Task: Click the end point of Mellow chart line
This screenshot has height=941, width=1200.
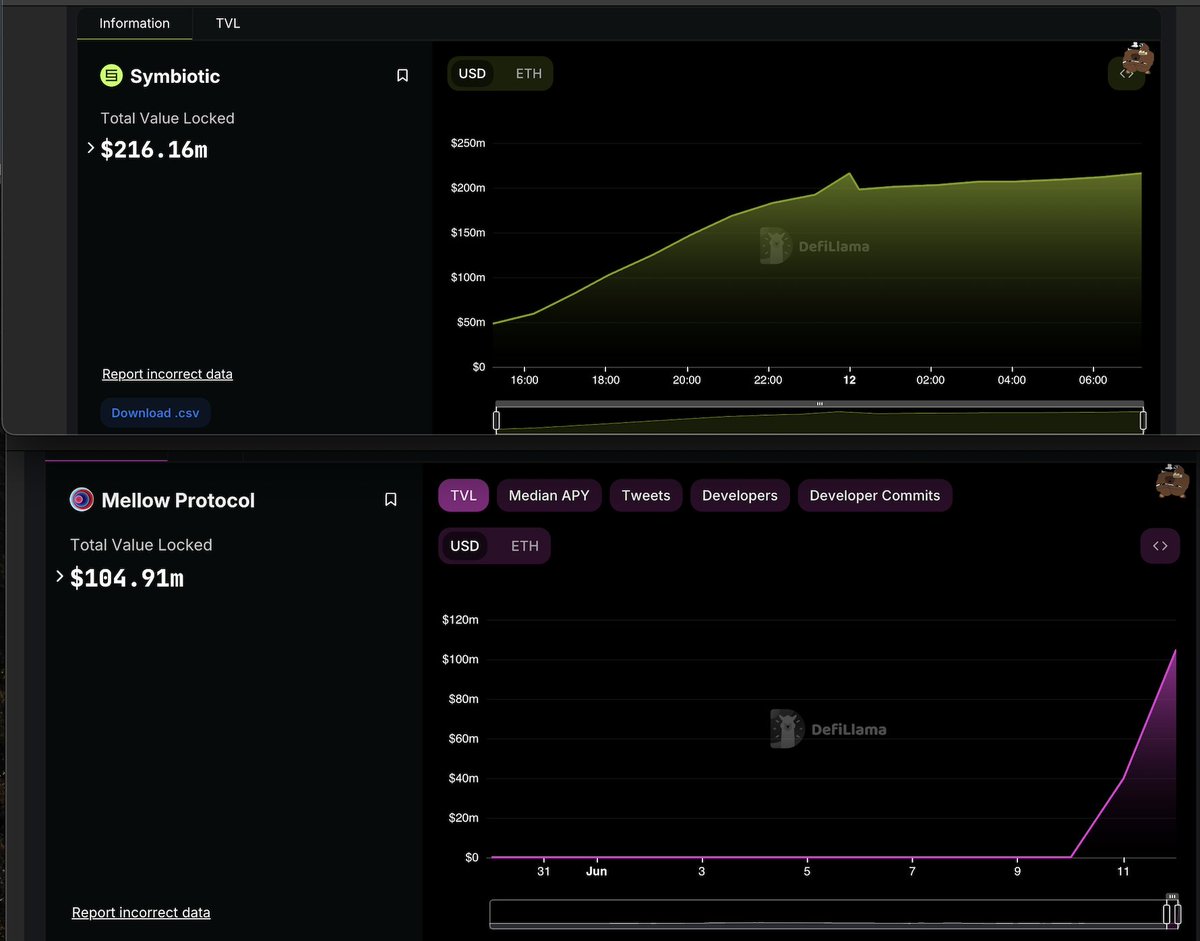Action: 1175,650
